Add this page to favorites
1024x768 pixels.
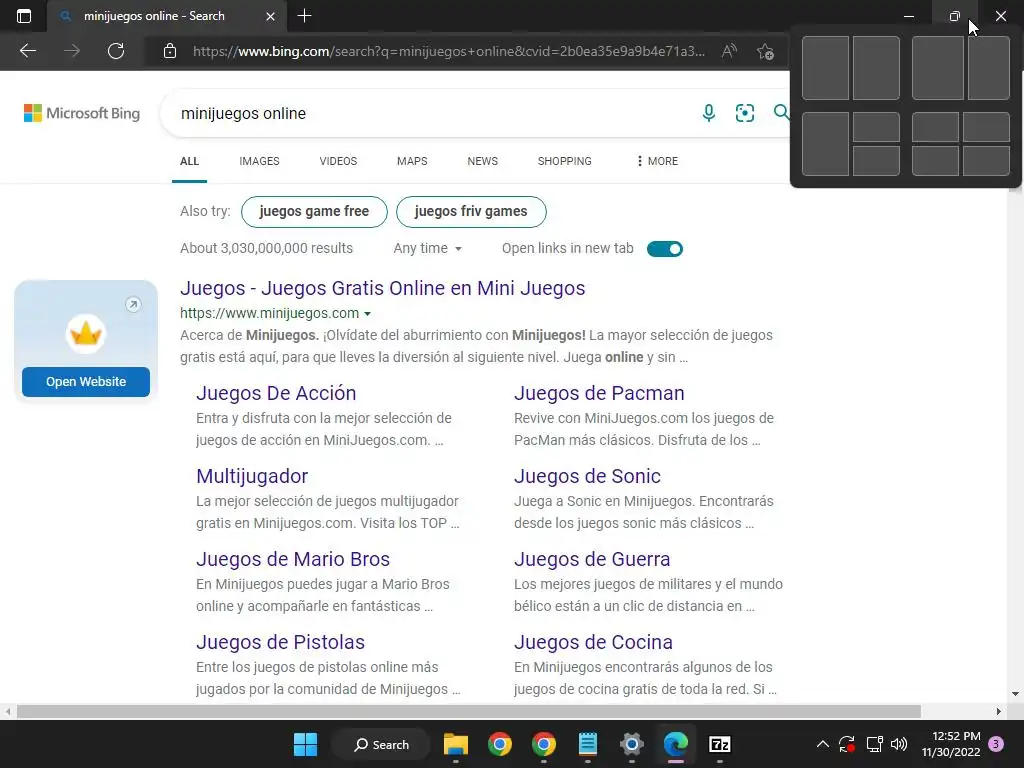tap(765, 51)
